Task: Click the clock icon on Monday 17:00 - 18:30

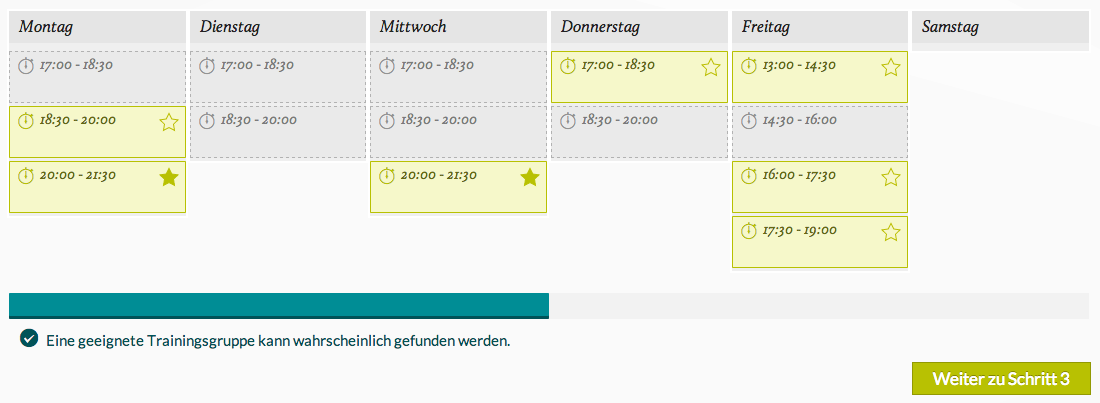Action: click(x=26, y=66)
